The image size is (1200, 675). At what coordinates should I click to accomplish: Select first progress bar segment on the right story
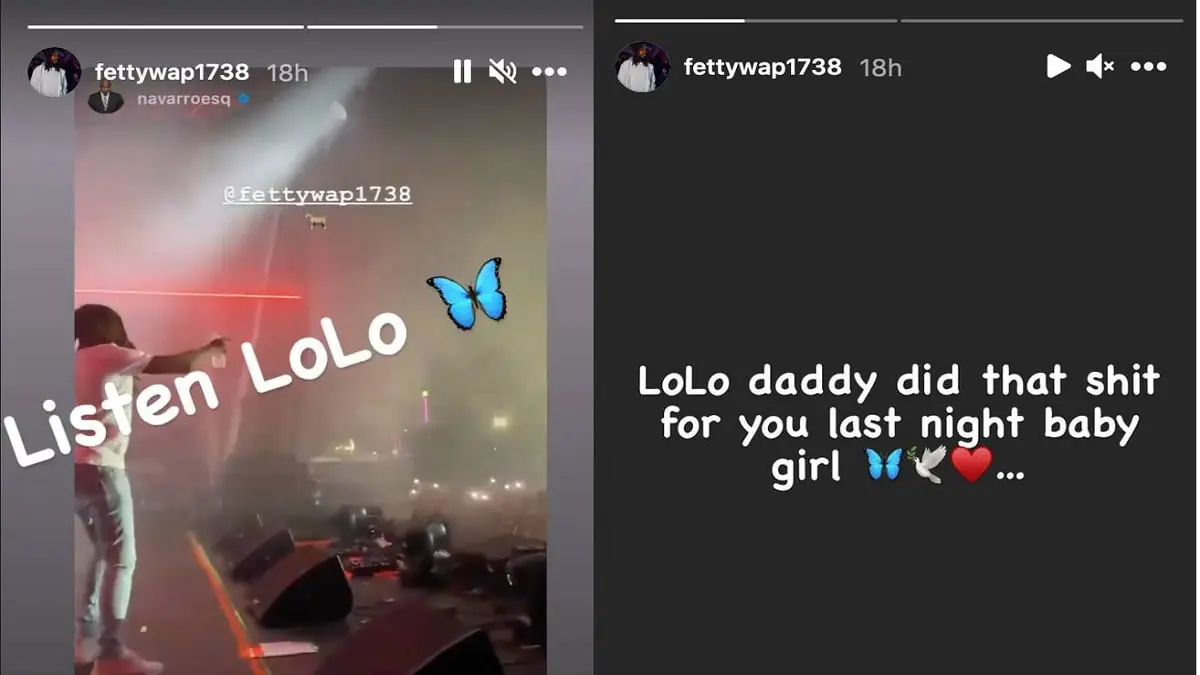point(756,20)
